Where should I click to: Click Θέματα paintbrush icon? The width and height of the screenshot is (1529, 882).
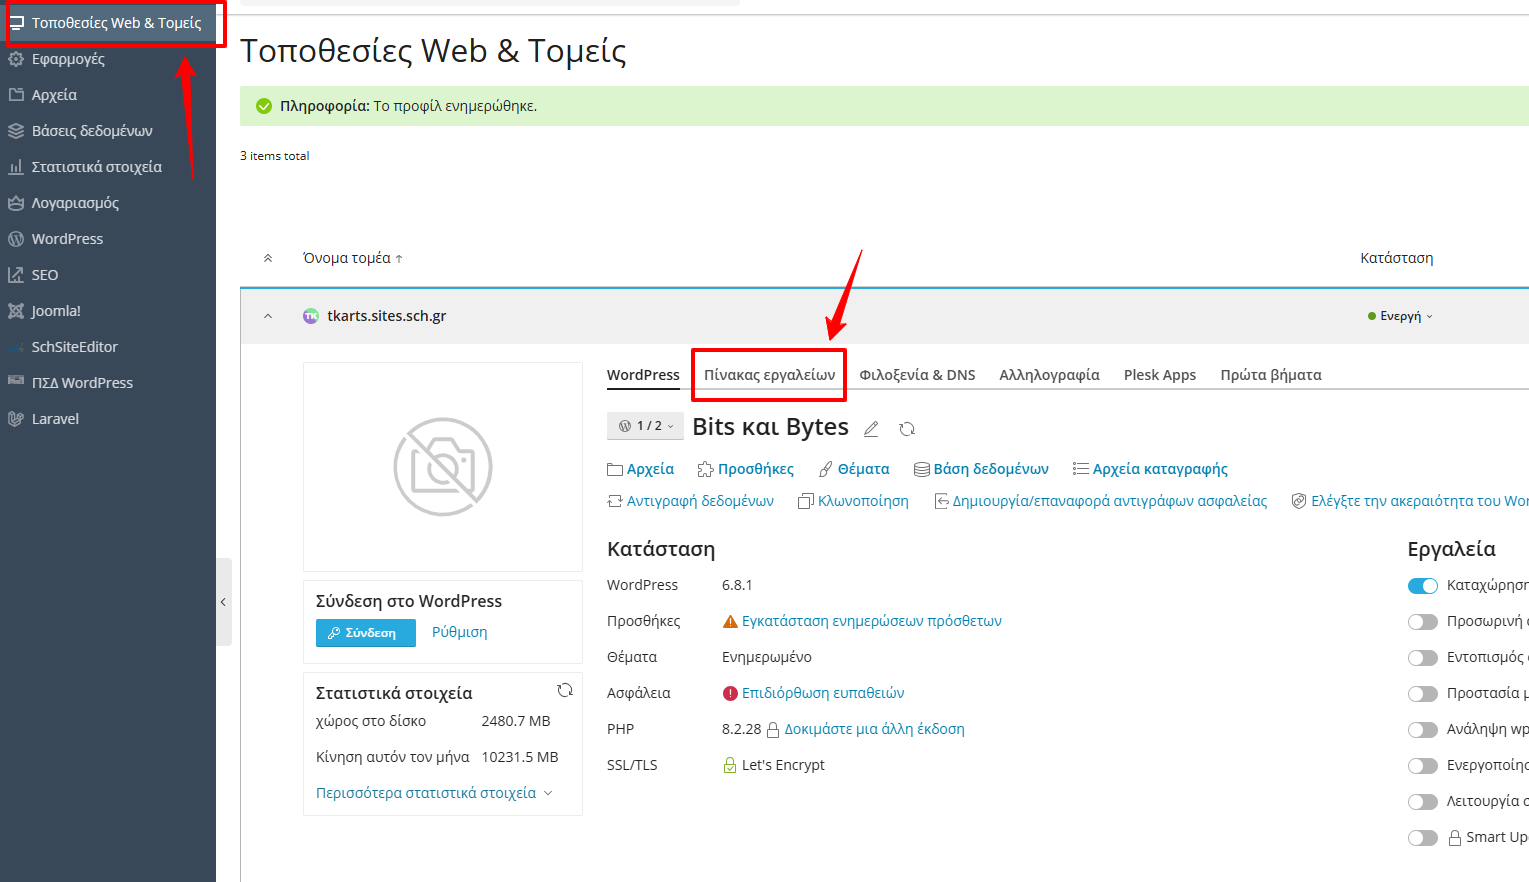[826, 469]
